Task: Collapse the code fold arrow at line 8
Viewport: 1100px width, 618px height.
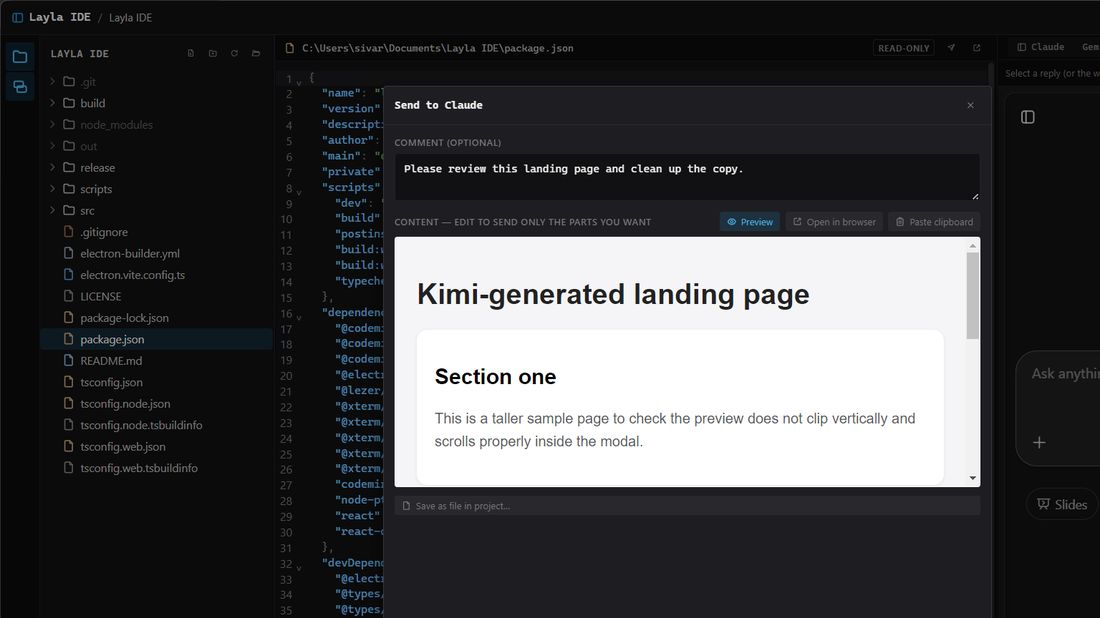Action: pos(299,192)
